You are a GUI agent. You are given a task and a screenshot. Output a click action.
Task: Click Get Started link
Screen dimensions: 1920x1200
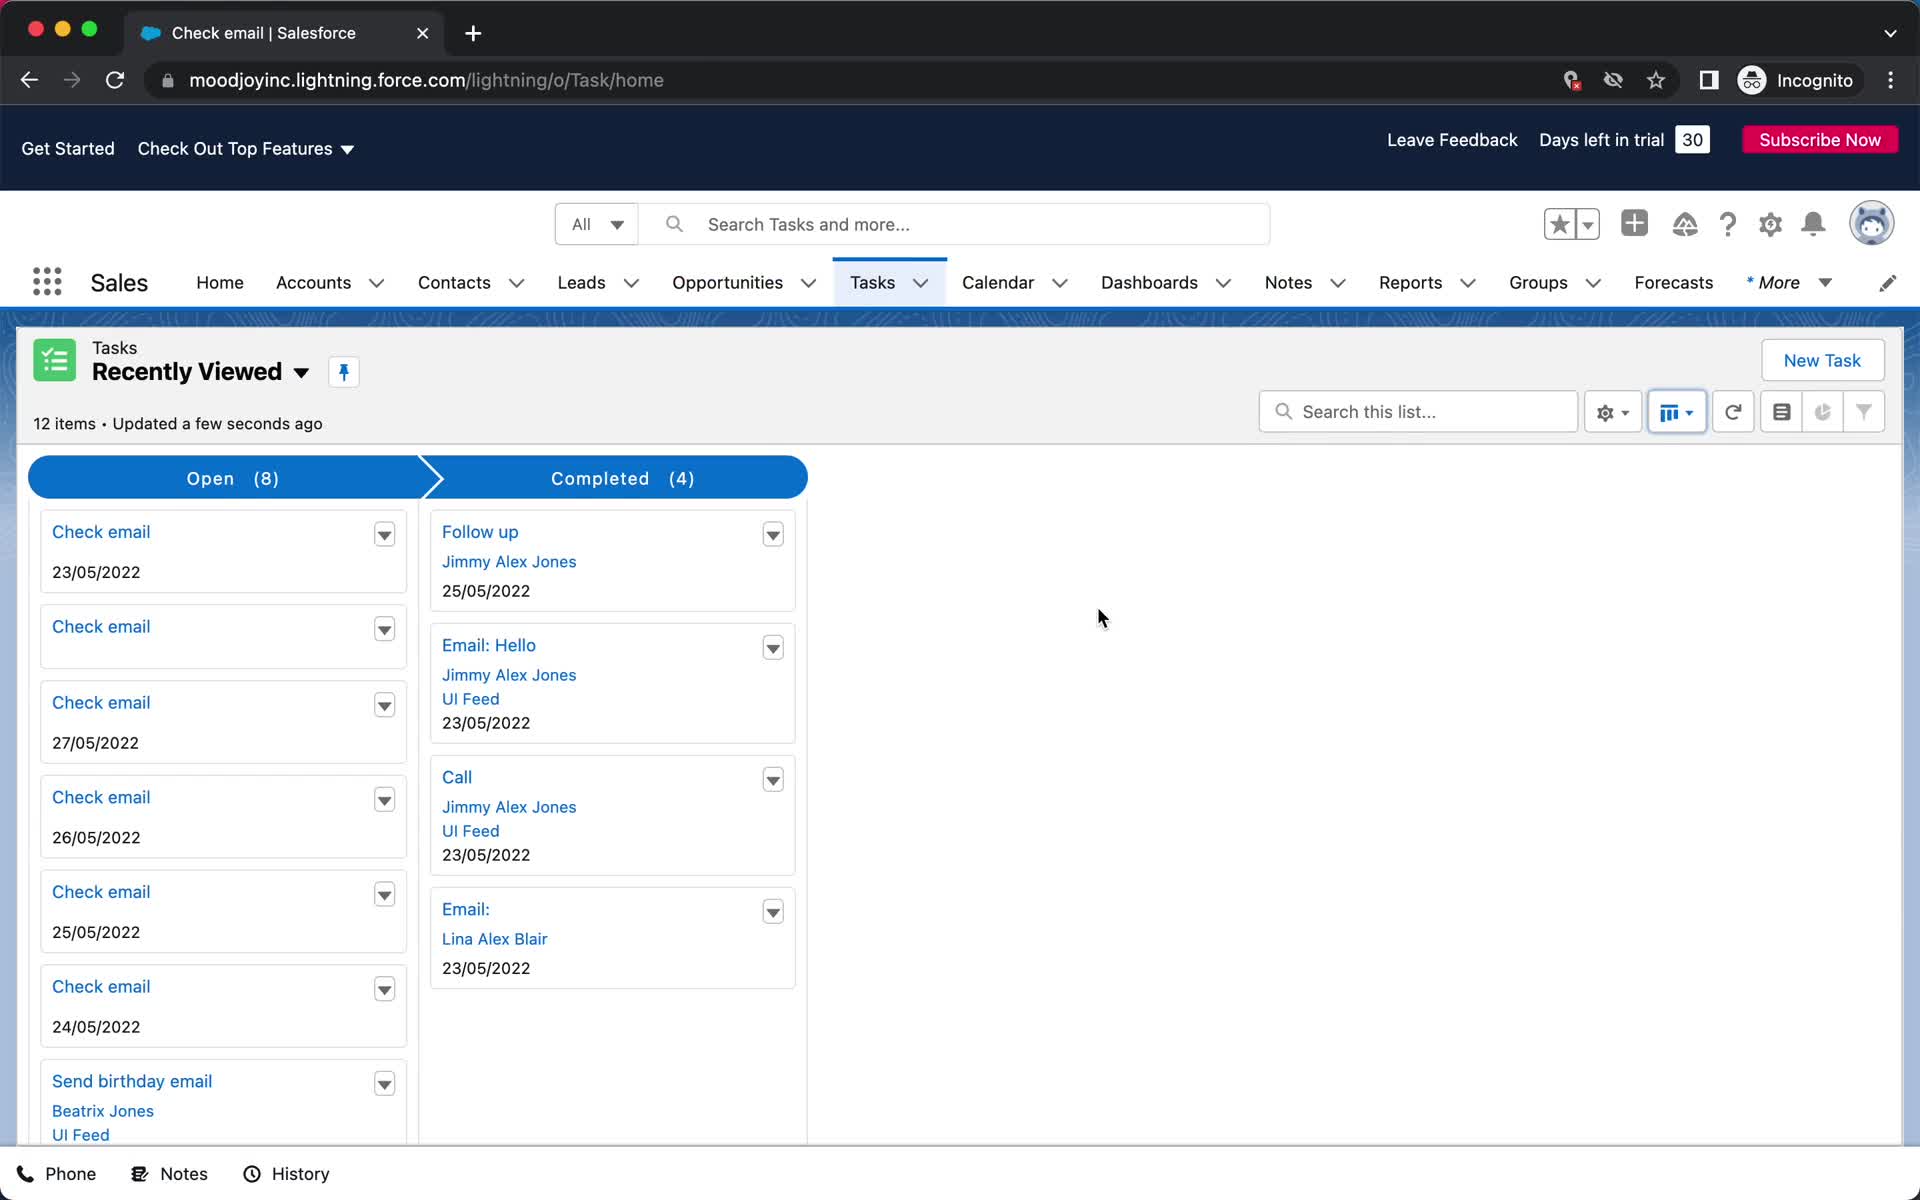68,149
